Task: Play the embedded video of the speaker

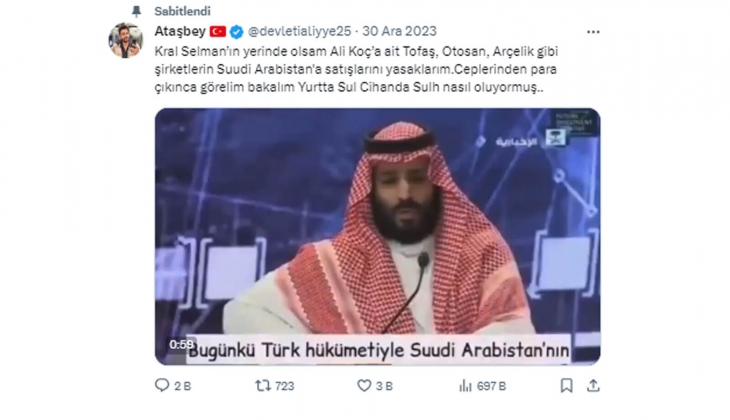Action: [x=378, y=237]
